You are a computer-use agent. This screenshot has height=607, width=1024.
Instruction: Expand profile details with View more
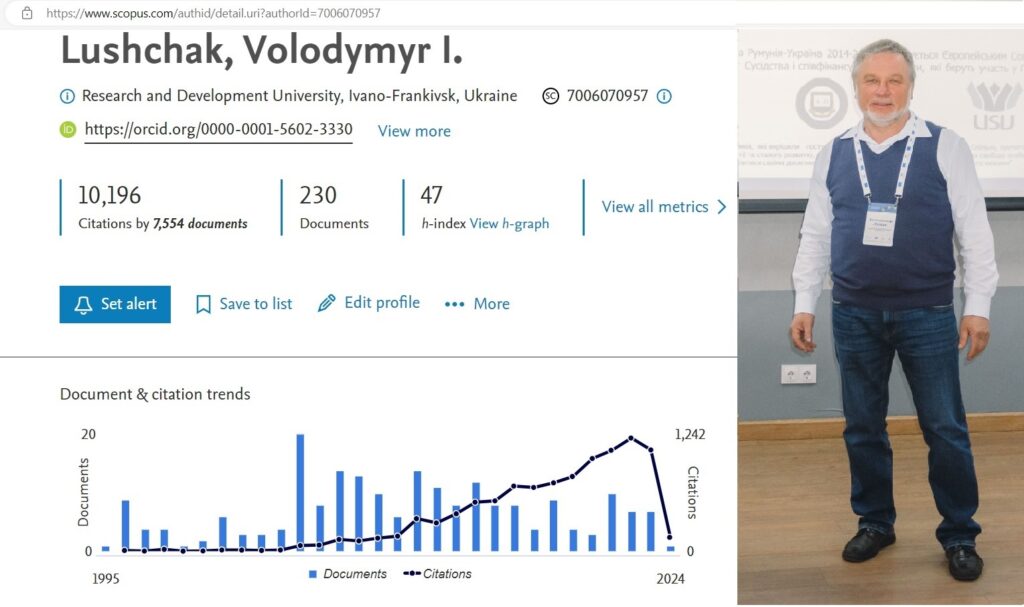pyautogui.click(x=414, y=131)
